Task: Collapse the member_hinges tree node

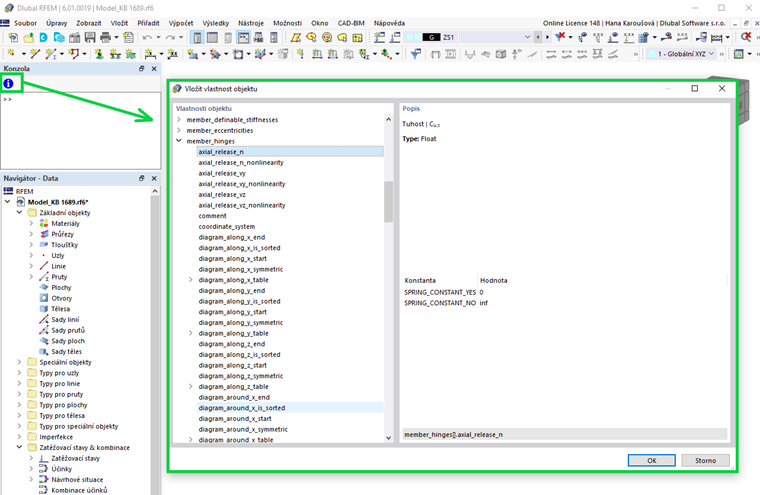Action: [x=179, y=141]
